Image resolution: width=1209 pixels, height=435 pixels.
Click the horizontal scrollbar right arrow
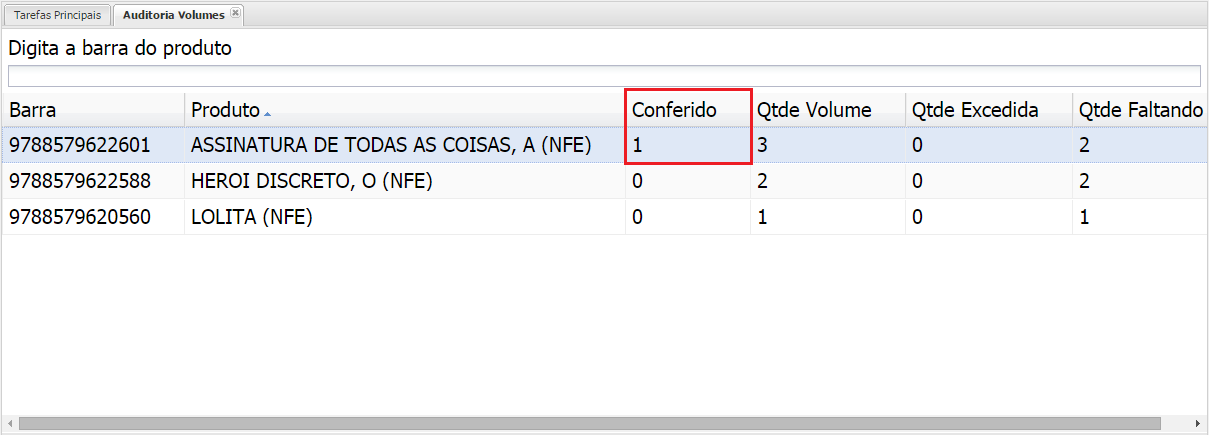1199,424
